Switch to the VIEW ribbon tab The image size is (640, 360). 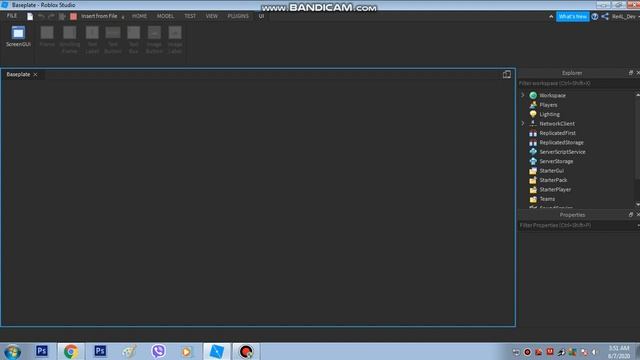pos(211,16)
